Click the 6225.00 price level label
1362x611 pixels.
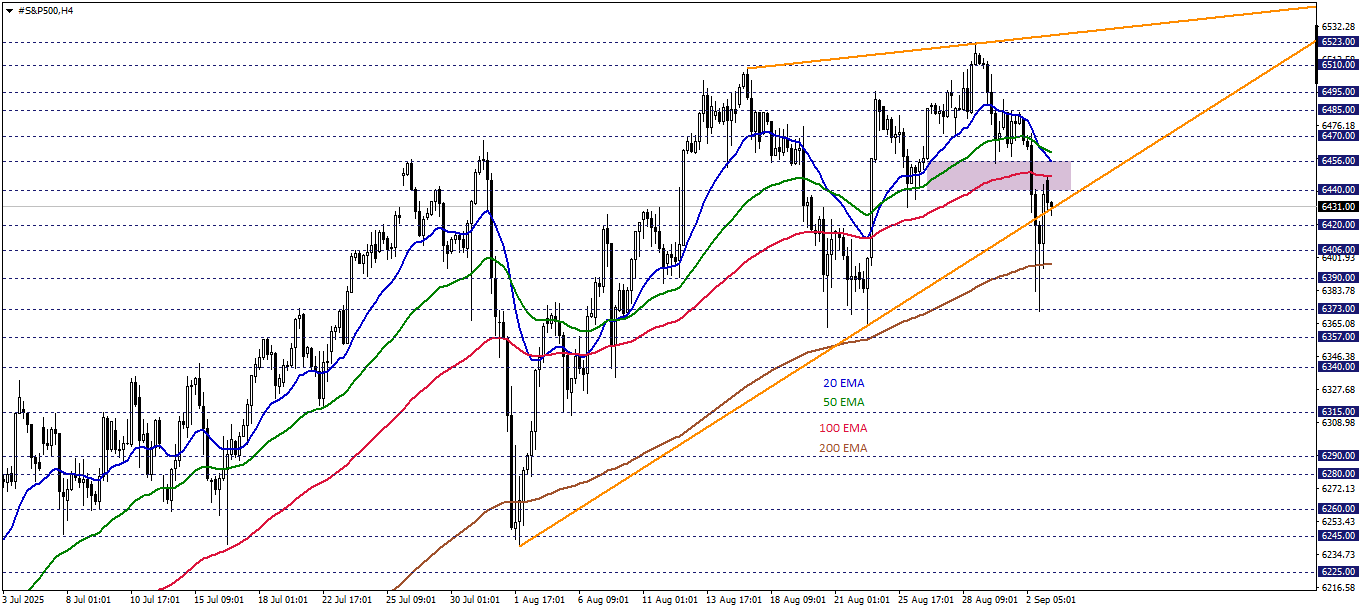pyautogui.click(x=1338, y=572)
